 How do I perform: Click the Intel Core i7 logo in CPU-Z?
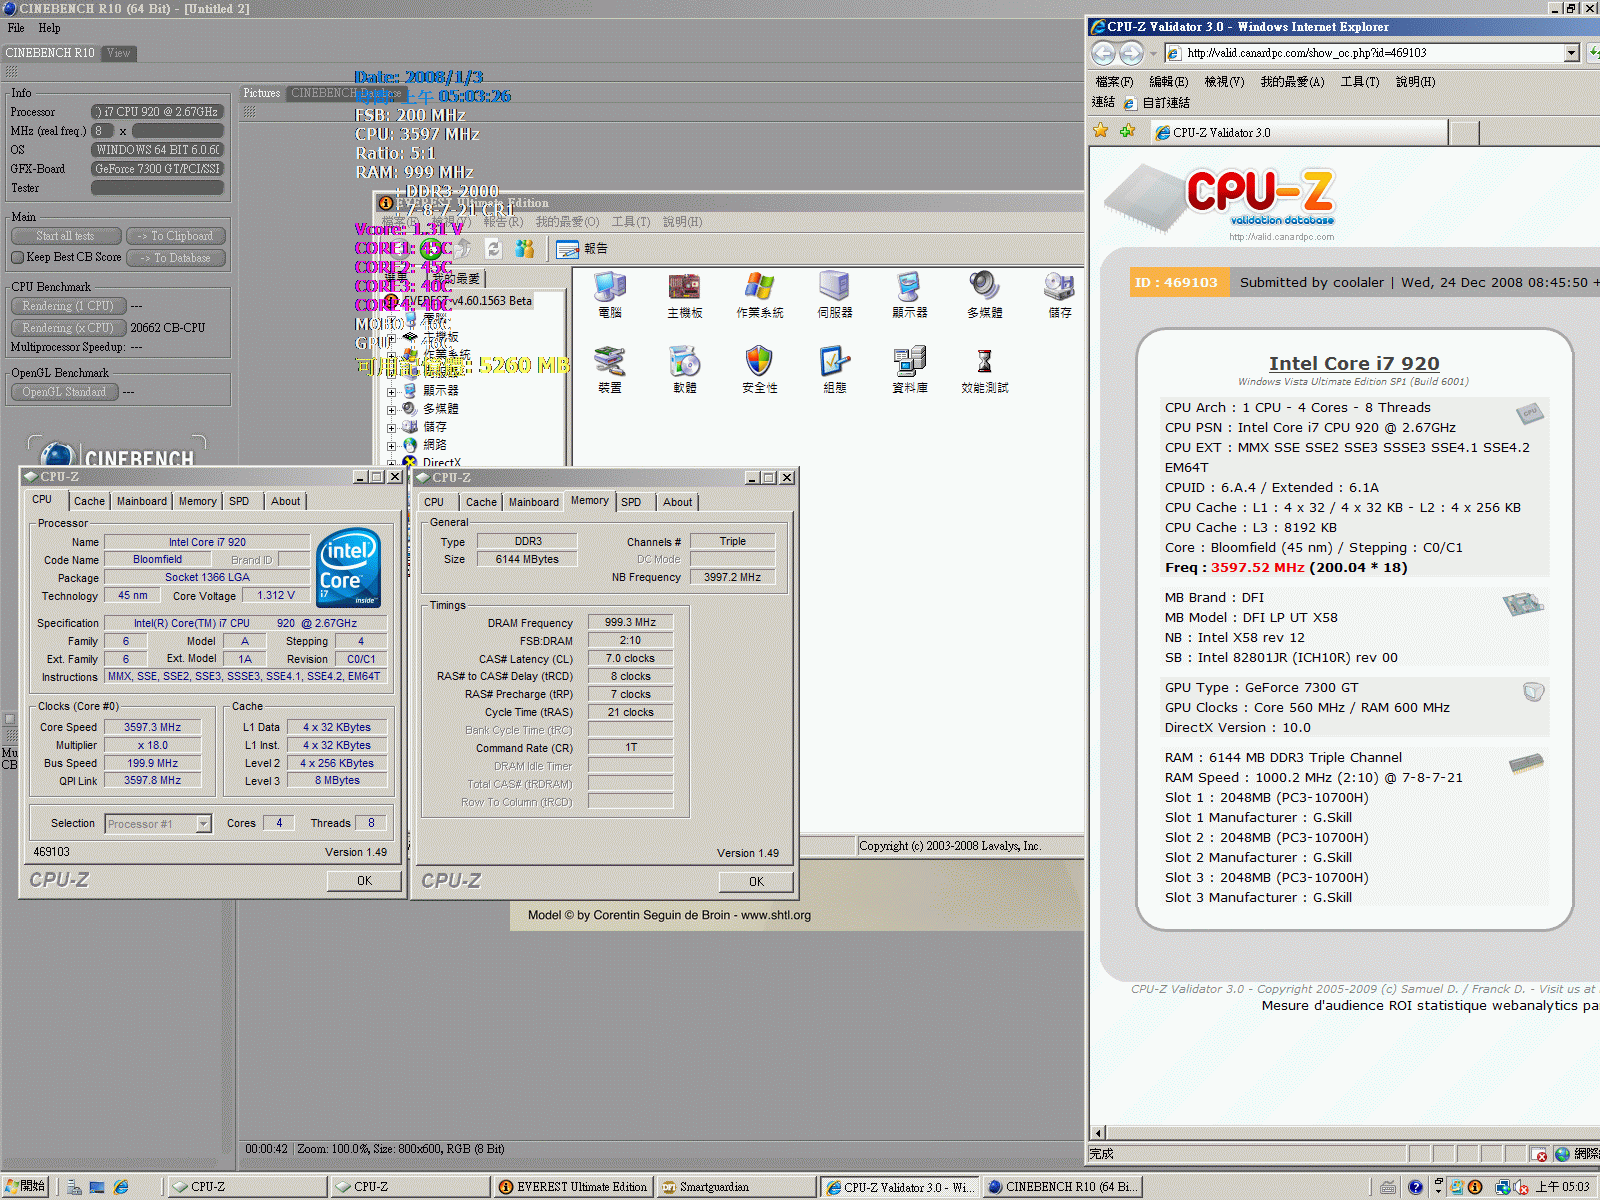pos(348,568)
